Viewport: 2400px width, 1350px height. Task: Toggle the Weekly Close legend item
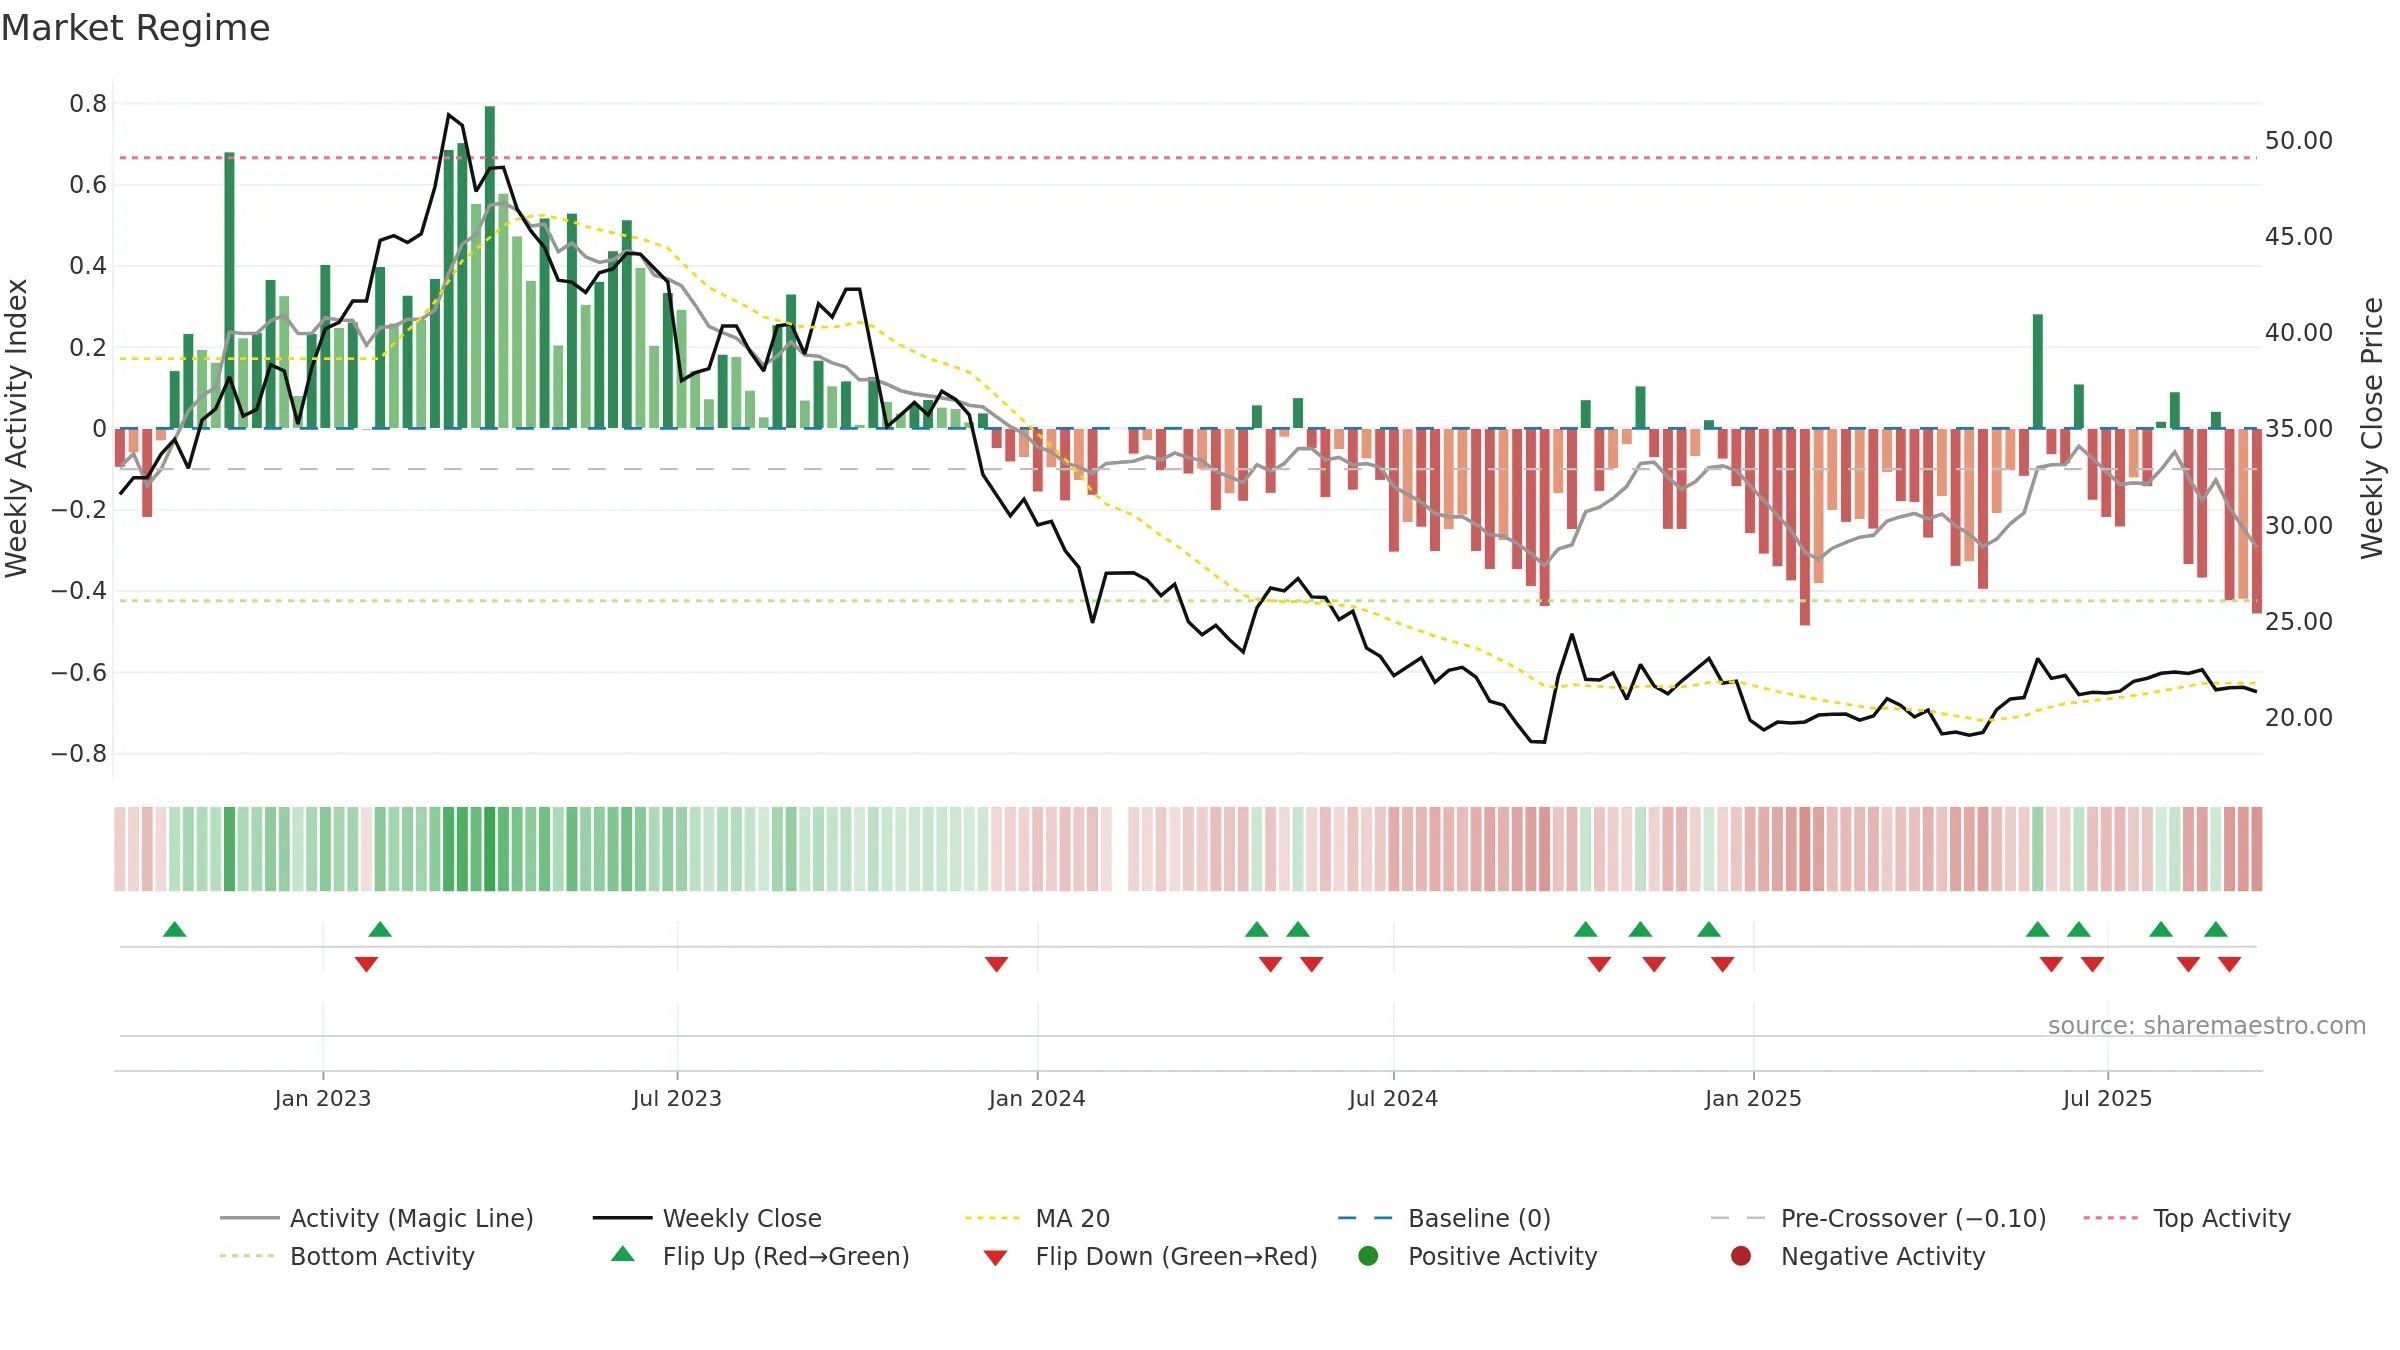click(x=707, y=1218)
